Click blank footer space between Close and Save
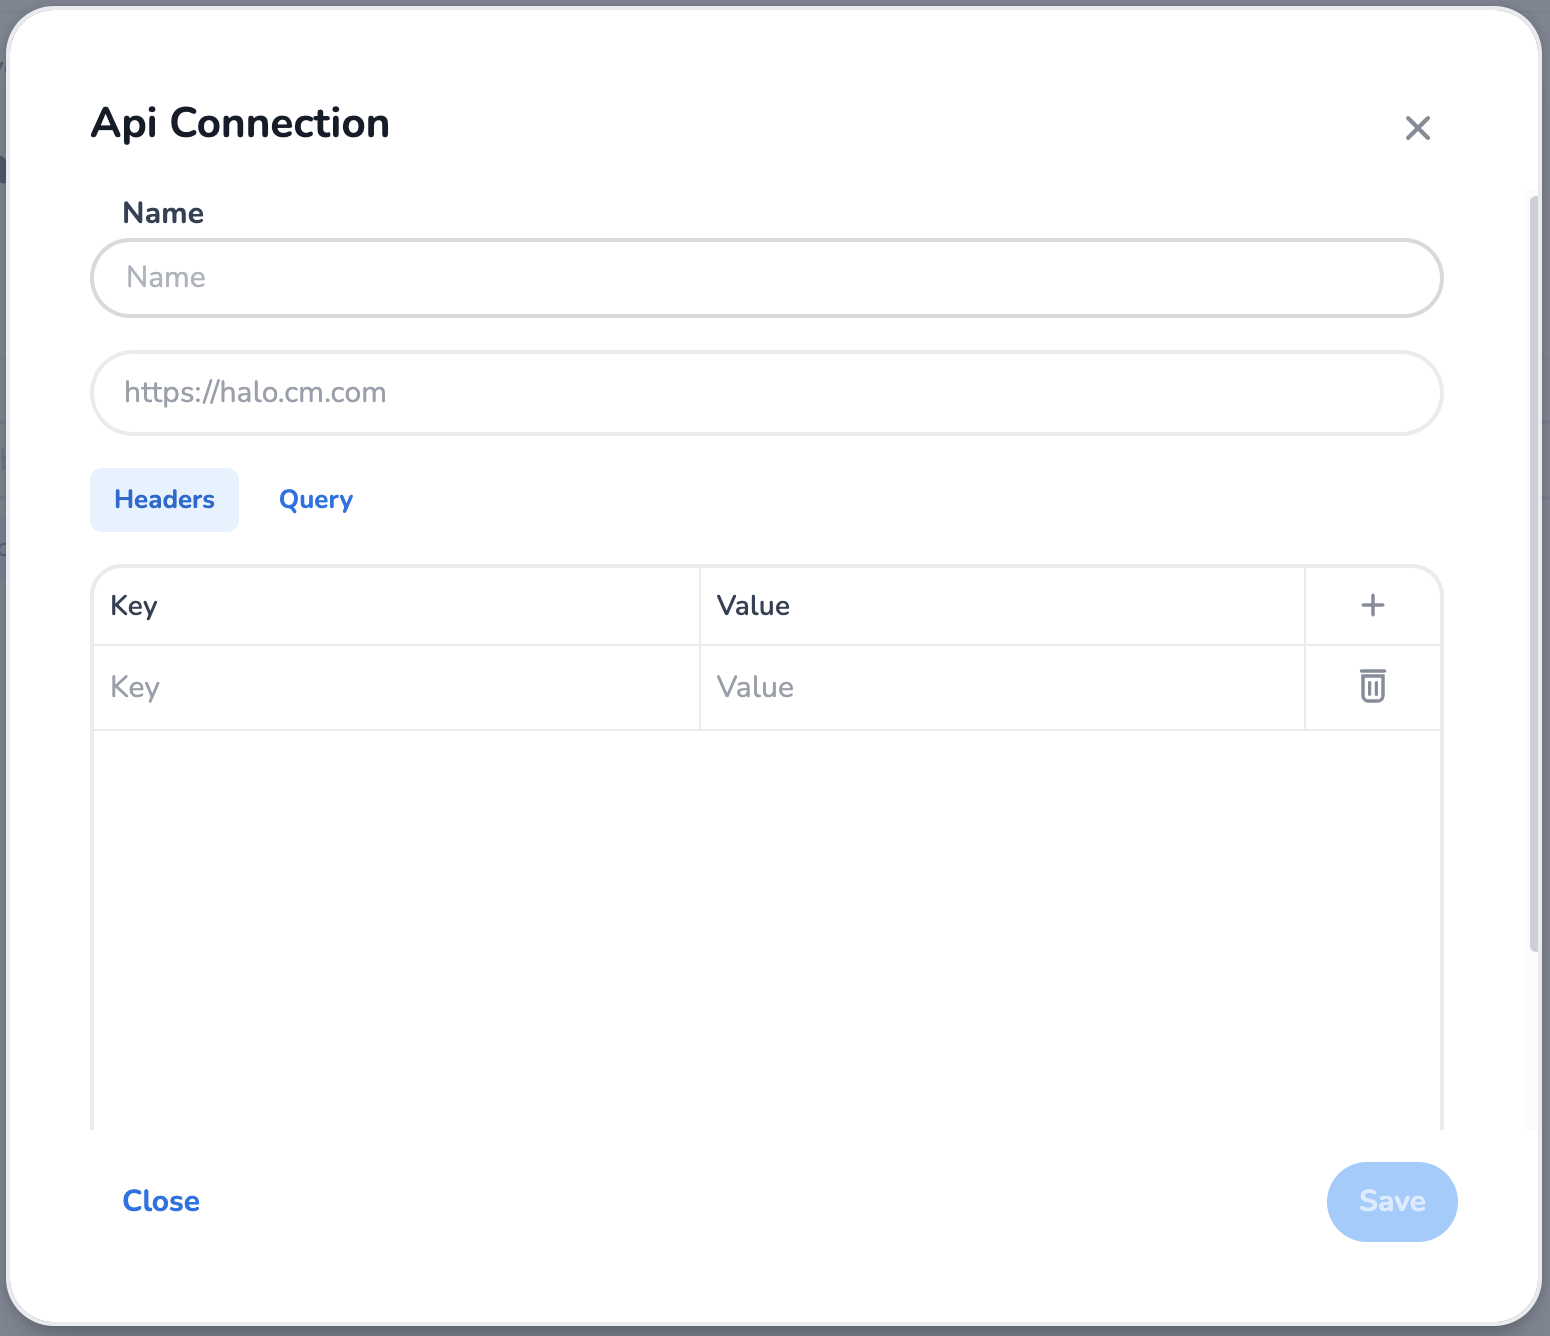The image size is (1550, 1336). click(760, 1201)
